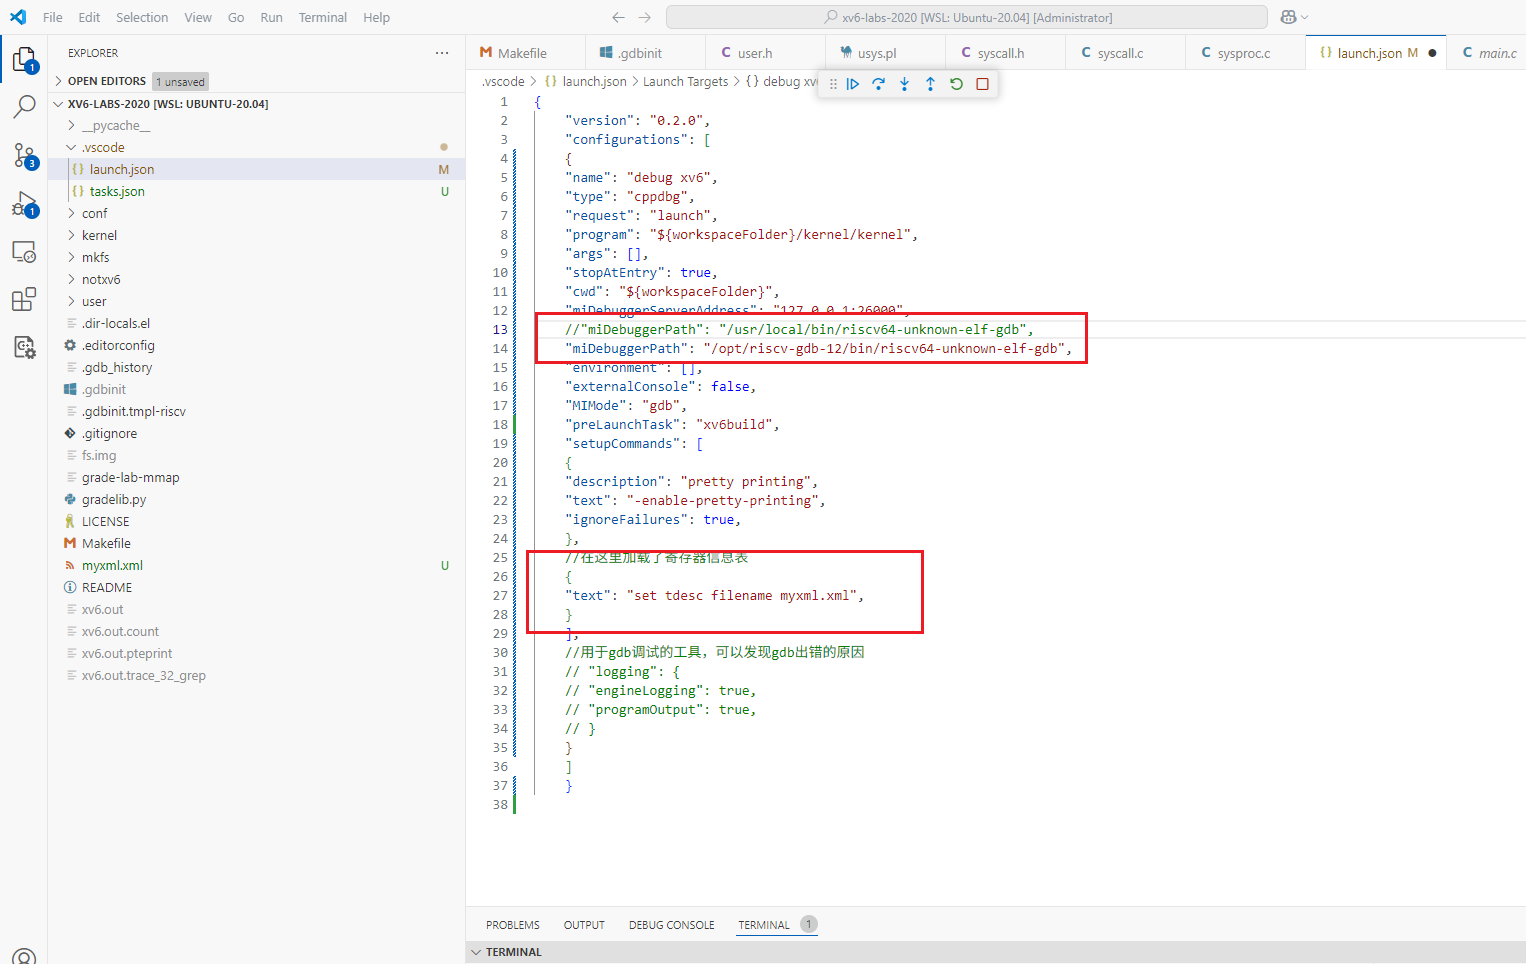1526x964 pixels.
Task: Open tasks.json in the explorer
Action: pyautogui.click(x=117, y=191)
